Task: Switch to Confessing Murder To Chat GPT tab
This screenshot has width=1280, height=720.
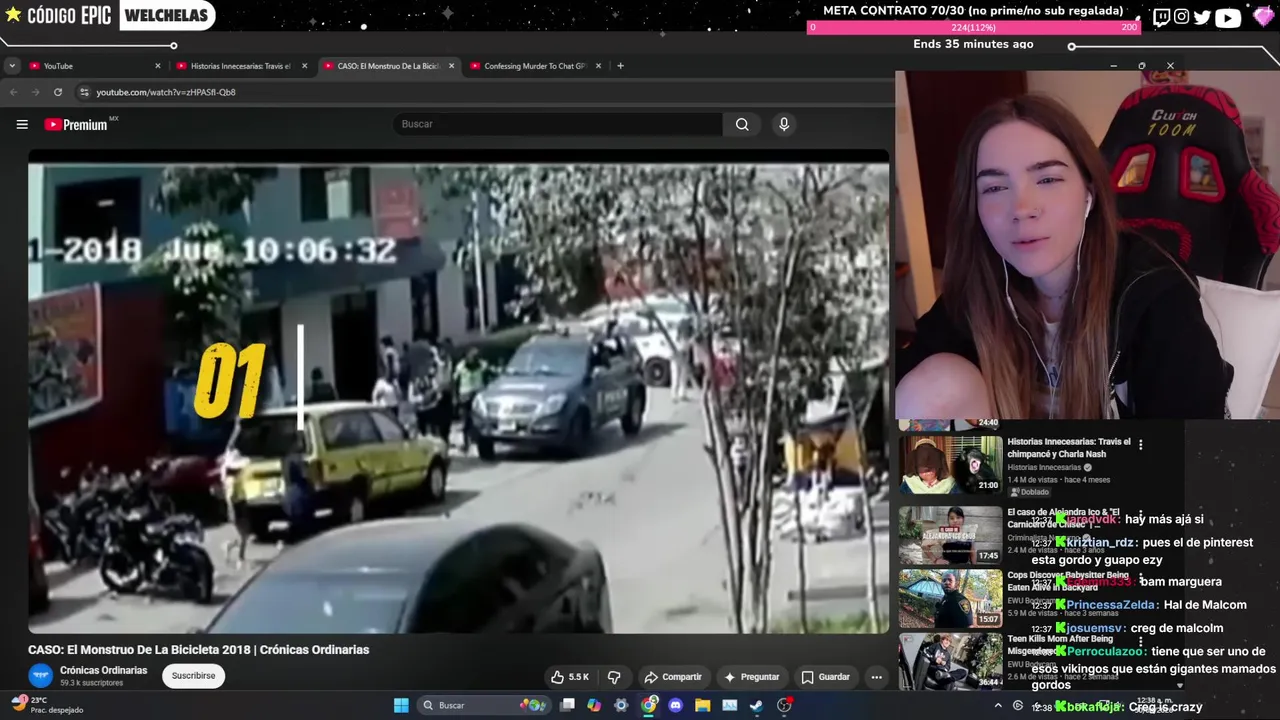Action: (x=535, y=66)
